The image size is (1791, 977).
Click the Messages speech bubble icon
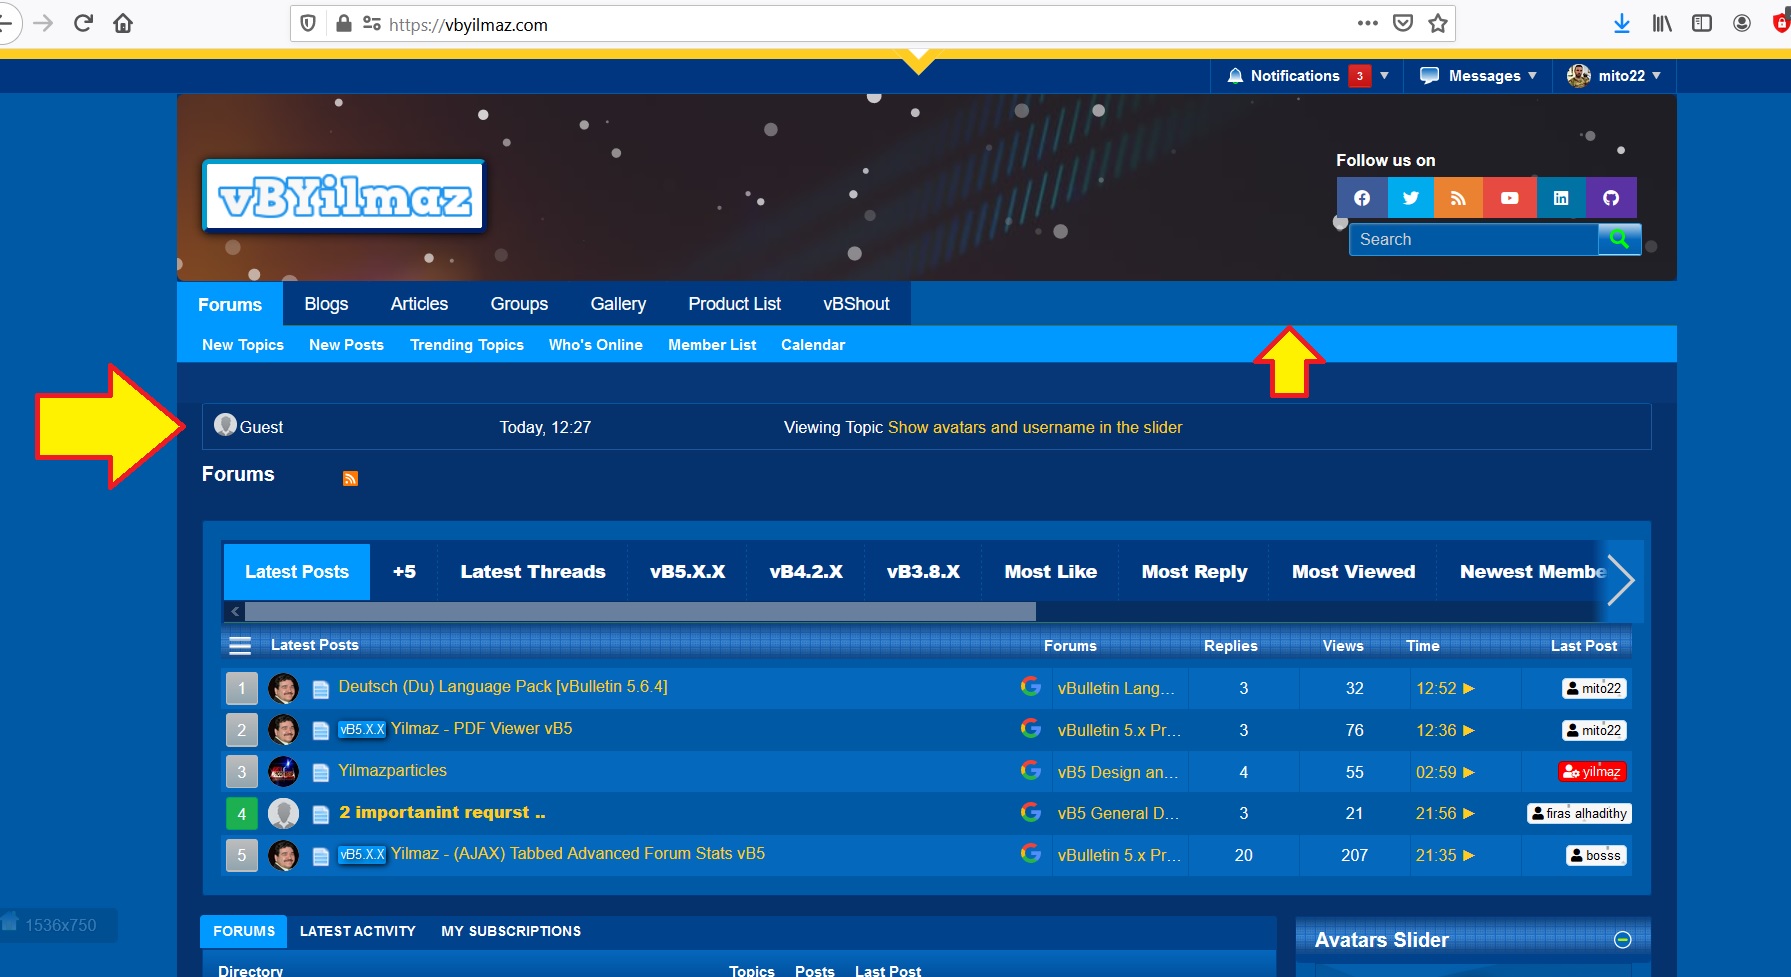pos(1429,76)
